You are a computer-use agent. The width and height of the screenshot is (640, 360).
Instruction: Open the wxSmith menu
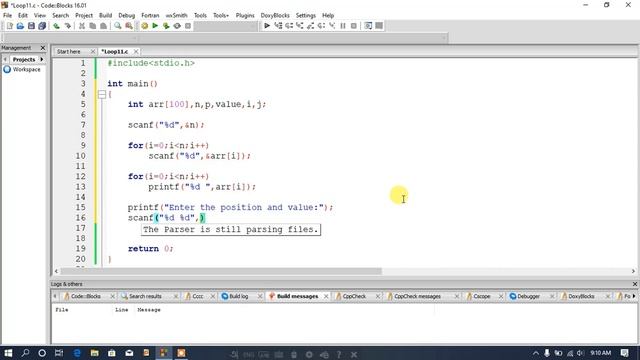176,15
